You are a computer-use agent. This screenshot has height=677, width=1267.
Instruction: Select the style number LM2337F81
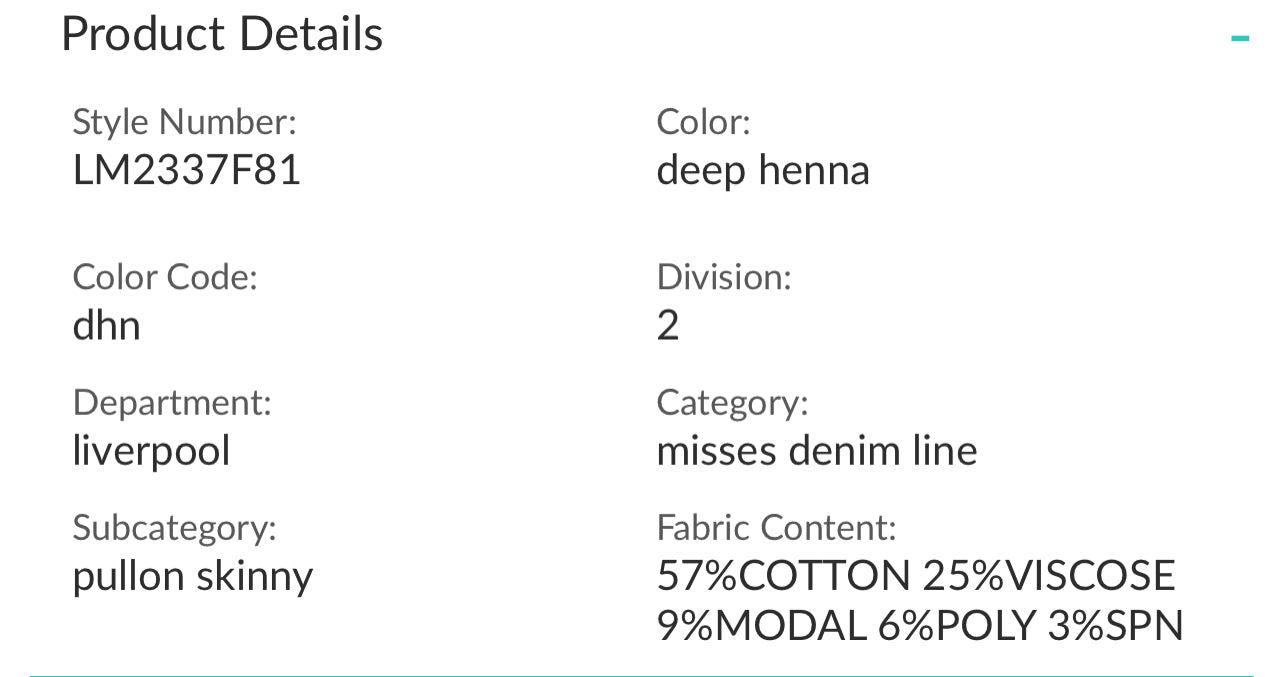click(187, 170)
